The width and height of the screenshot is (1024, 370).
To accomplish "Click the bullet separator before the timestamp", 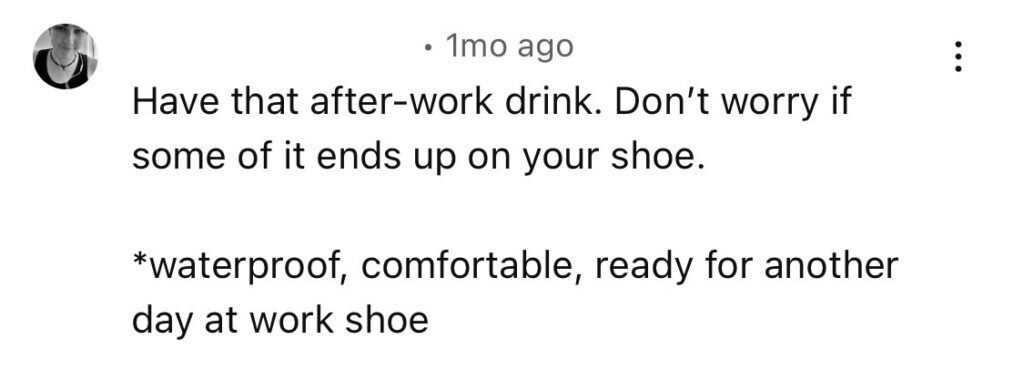I will [428, 48].
